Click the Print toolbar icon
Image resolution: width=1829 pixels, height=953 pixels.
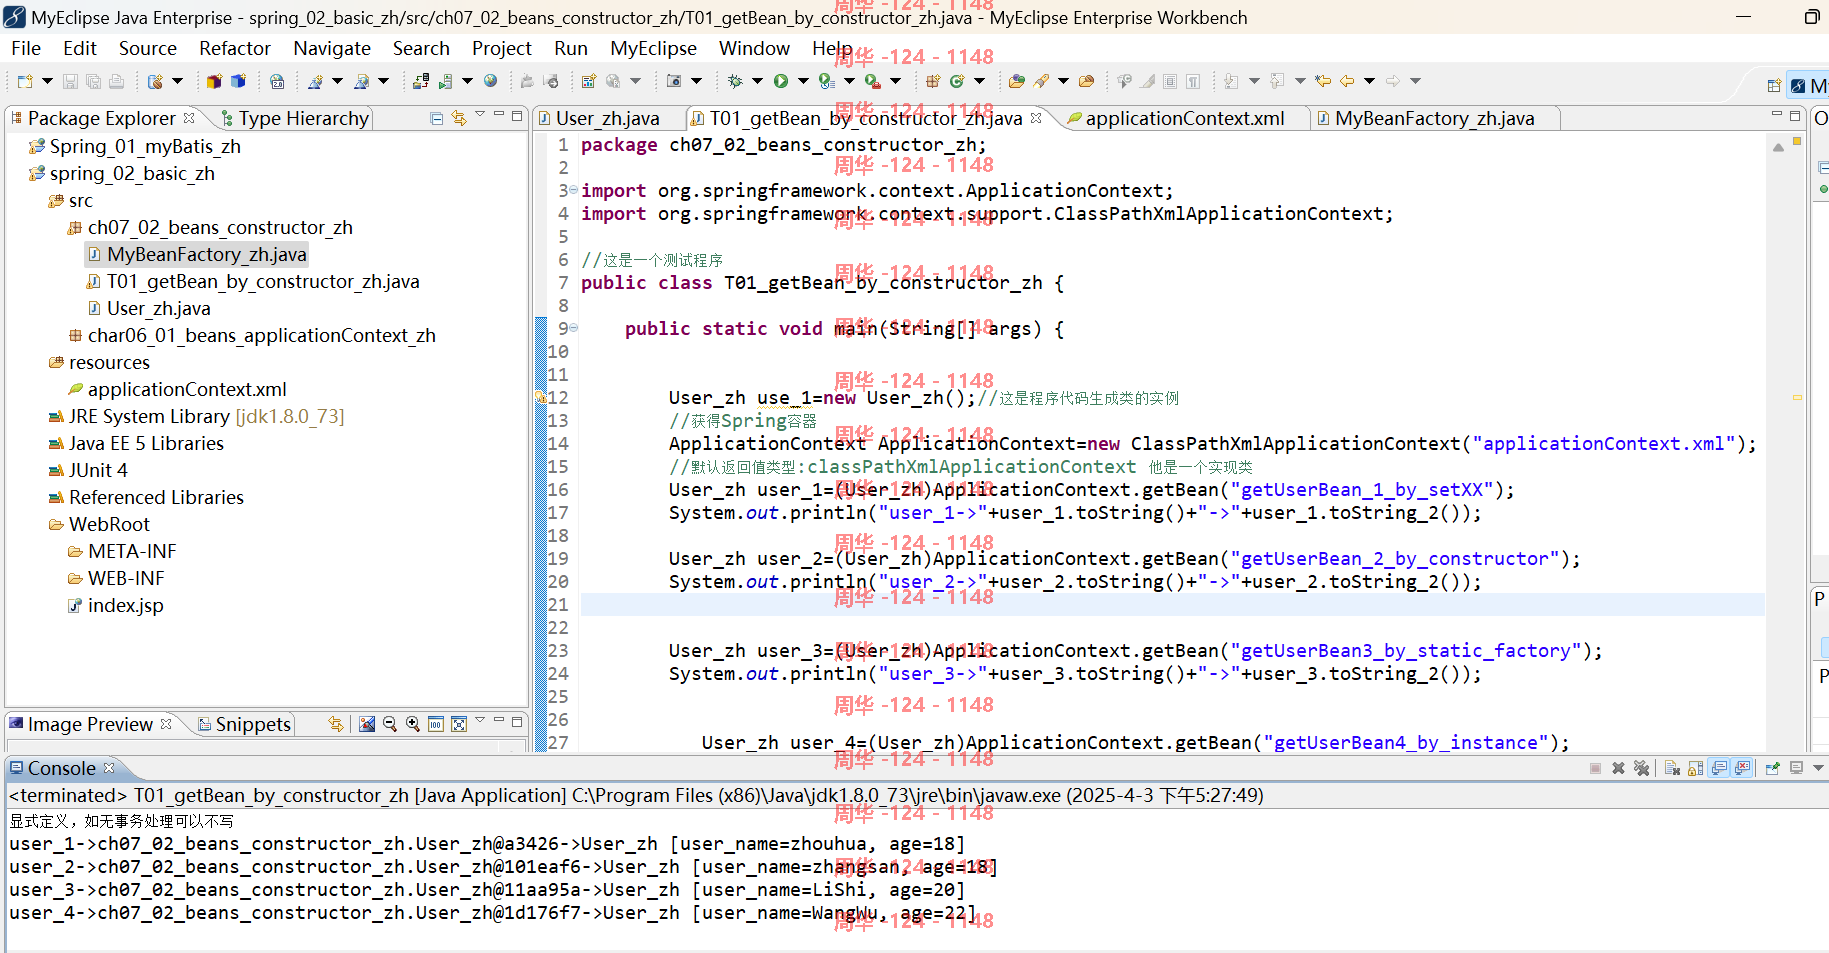click(x=116, y=81)
